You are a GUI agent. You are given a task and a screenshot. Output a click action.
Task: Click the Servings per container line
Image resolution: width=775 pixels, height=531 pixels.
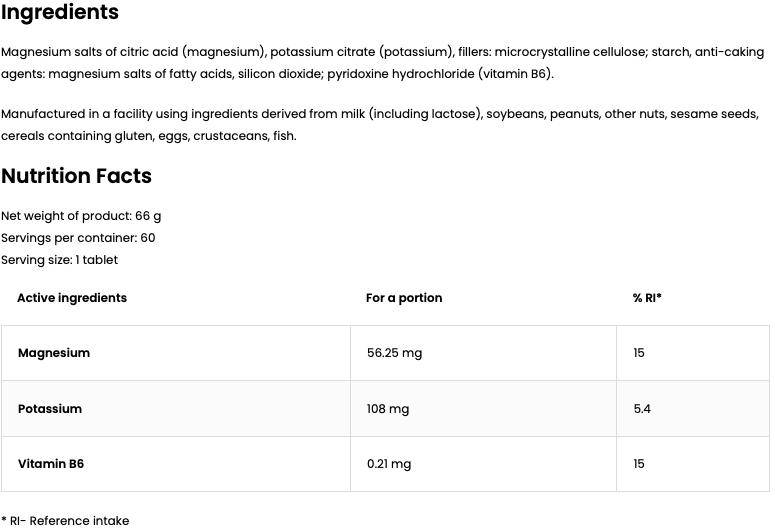[78, 238]
